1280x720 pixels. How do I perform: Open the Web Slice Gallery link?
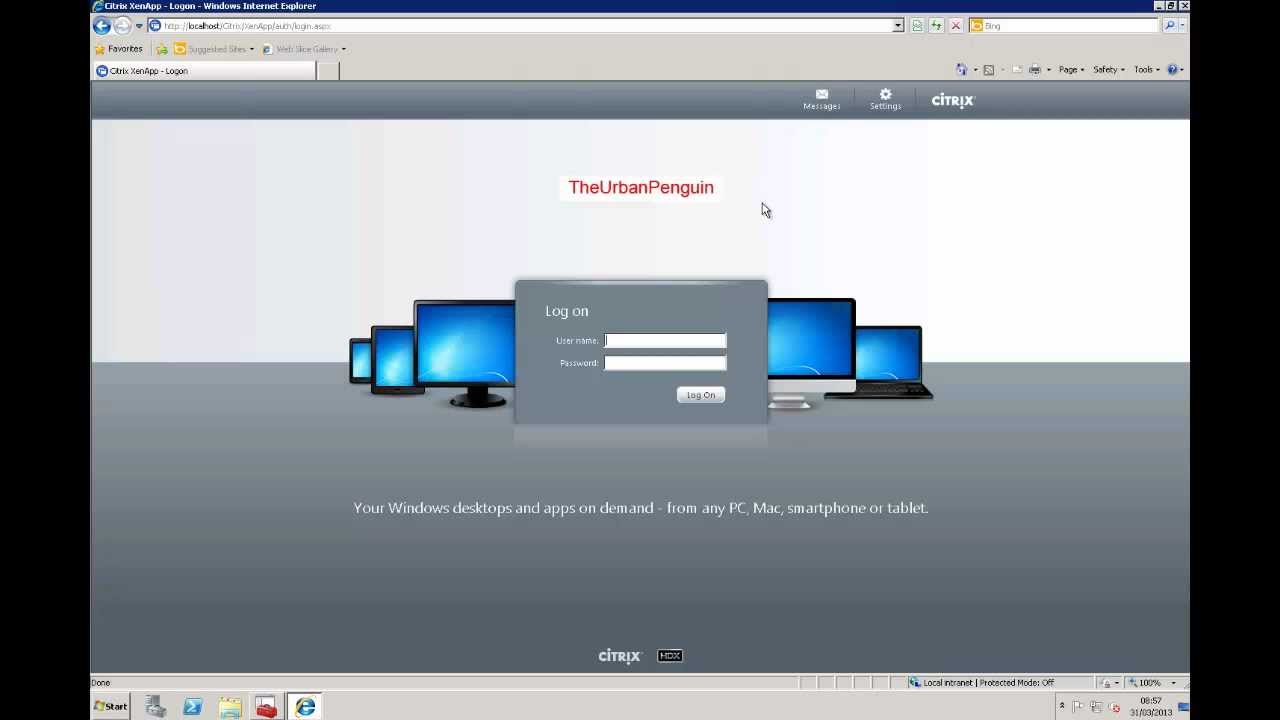tap(303, 49)
